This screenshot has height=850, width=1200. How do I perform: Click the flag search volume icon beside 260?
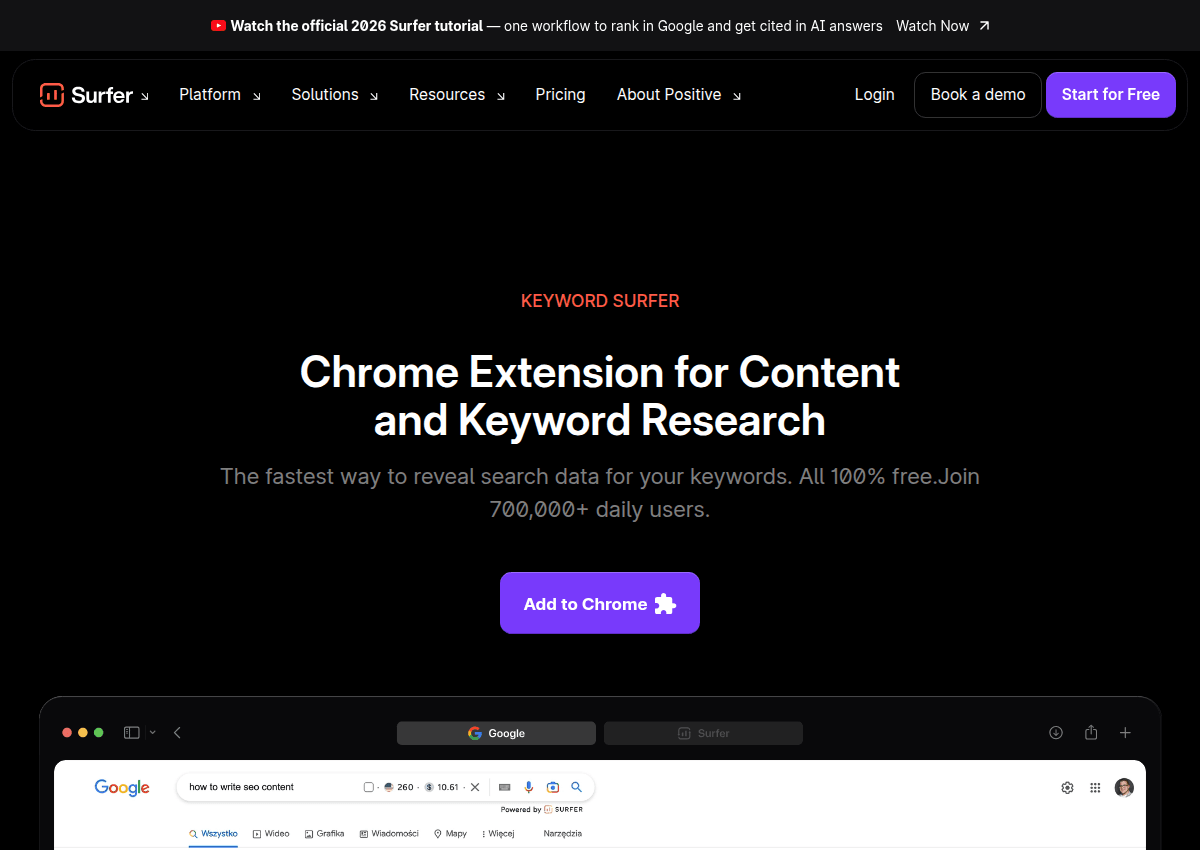pos(388,787)
